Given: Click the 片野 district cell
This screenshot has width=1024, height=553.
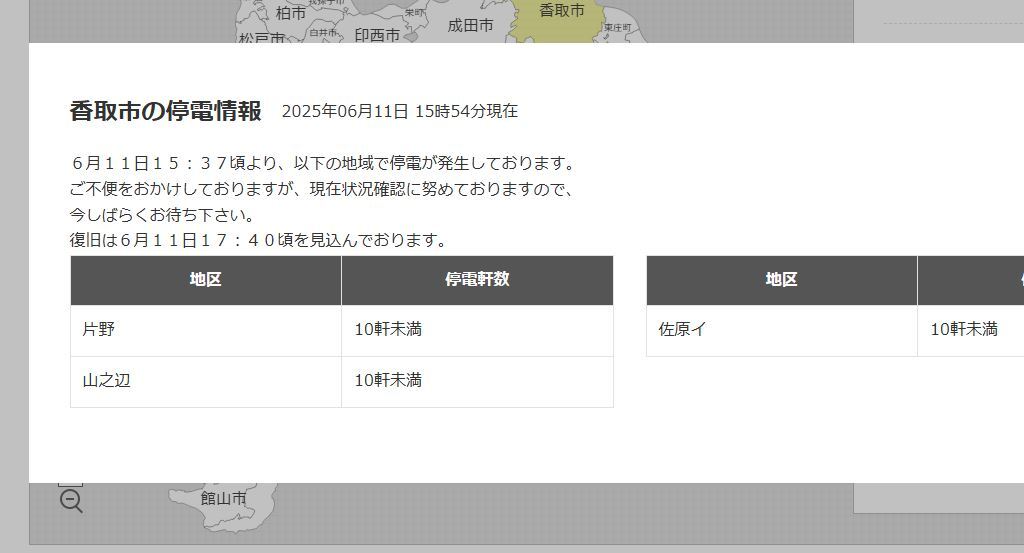Looking at the screenshot, I should pyautogui.click(x=206, y=330).
